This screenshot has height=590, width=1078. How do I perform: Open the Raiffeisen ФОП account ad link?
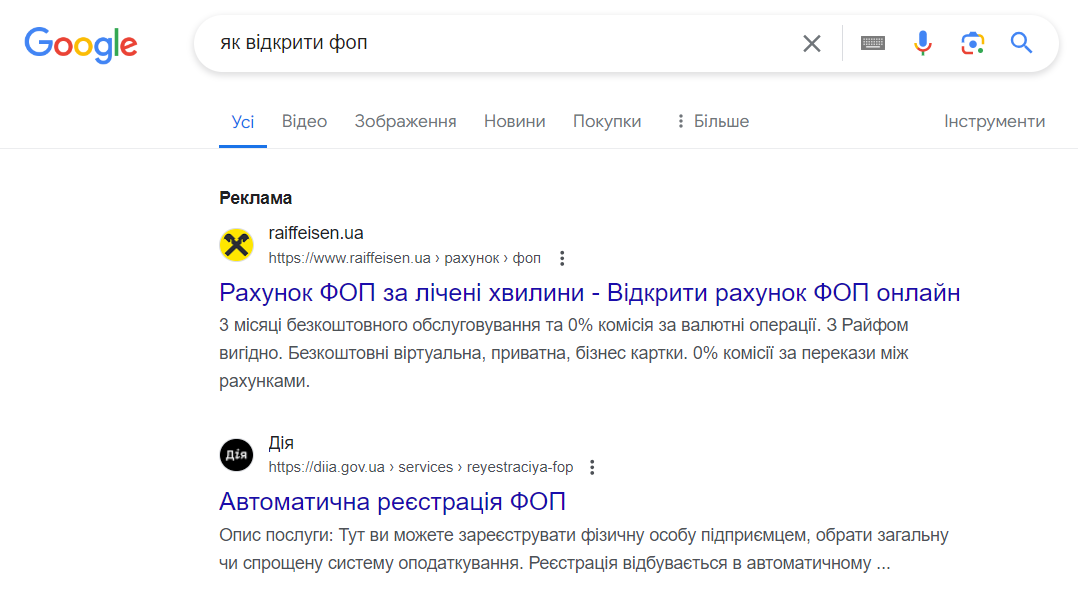coord(588,292)
